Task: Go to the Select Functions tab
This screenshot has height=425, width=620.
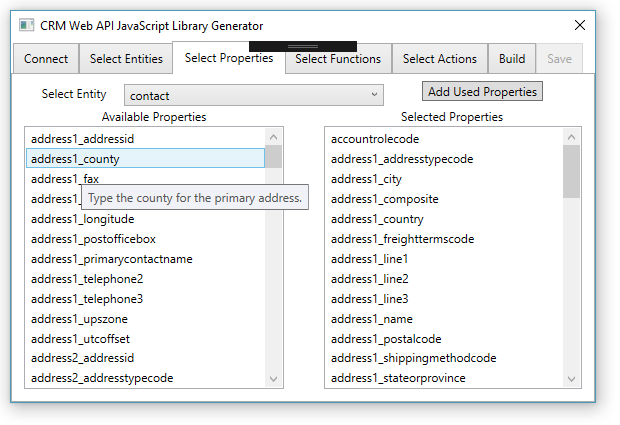Action: [x=338, y=59]
